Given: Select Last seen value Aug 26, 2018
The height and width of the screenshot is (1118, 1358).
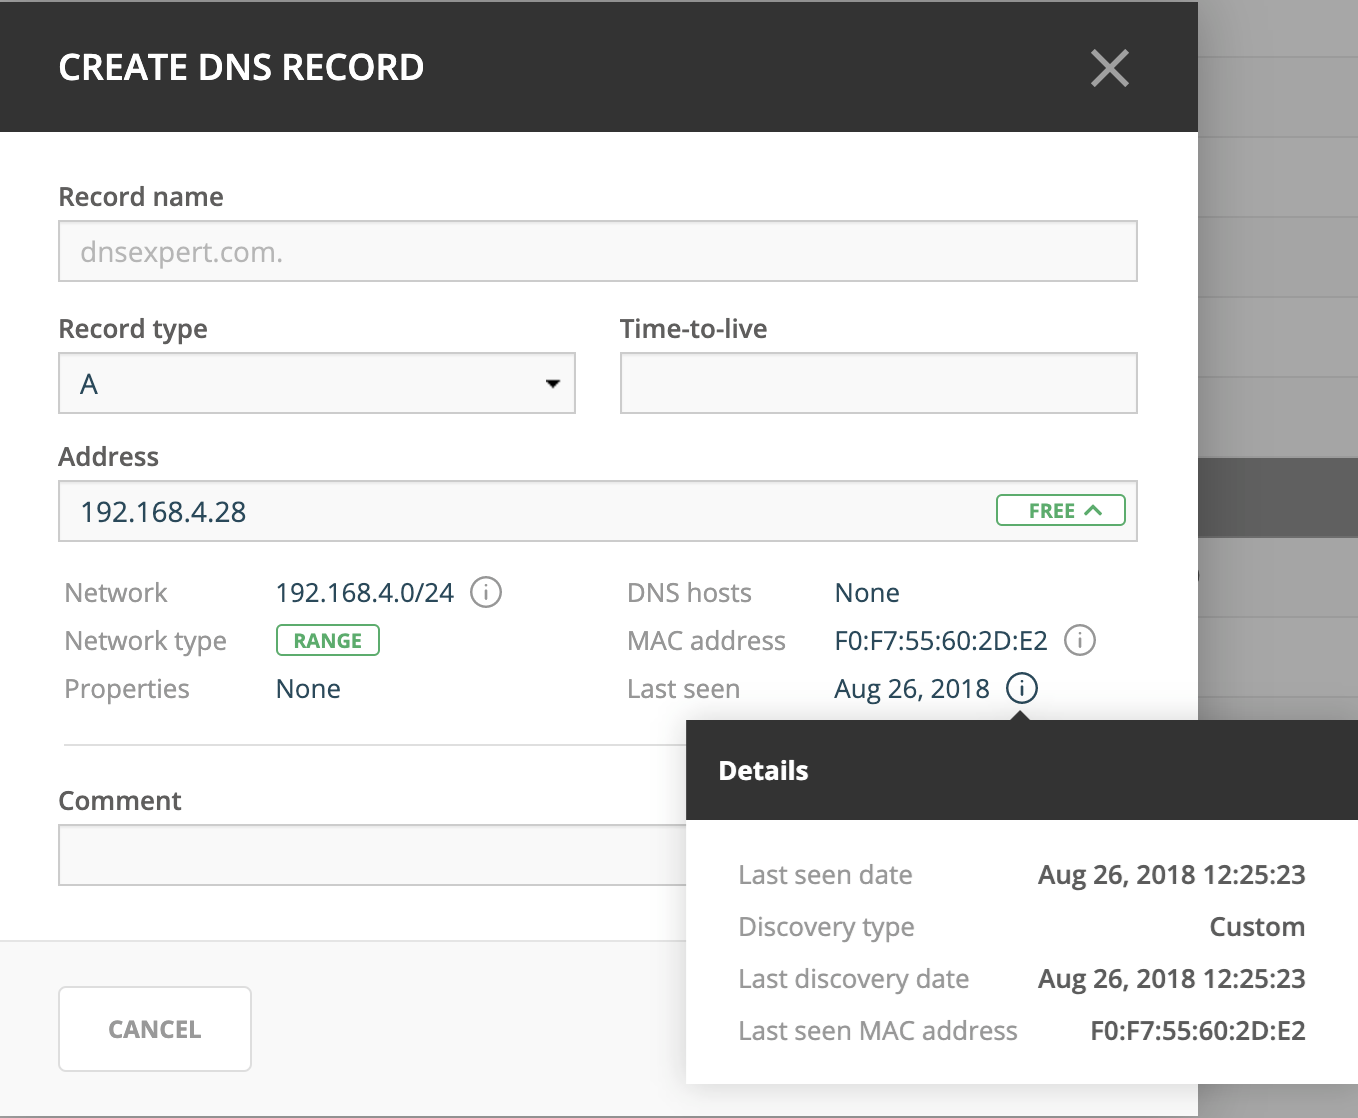Looking at the screenshot, I should pos(912,689).
